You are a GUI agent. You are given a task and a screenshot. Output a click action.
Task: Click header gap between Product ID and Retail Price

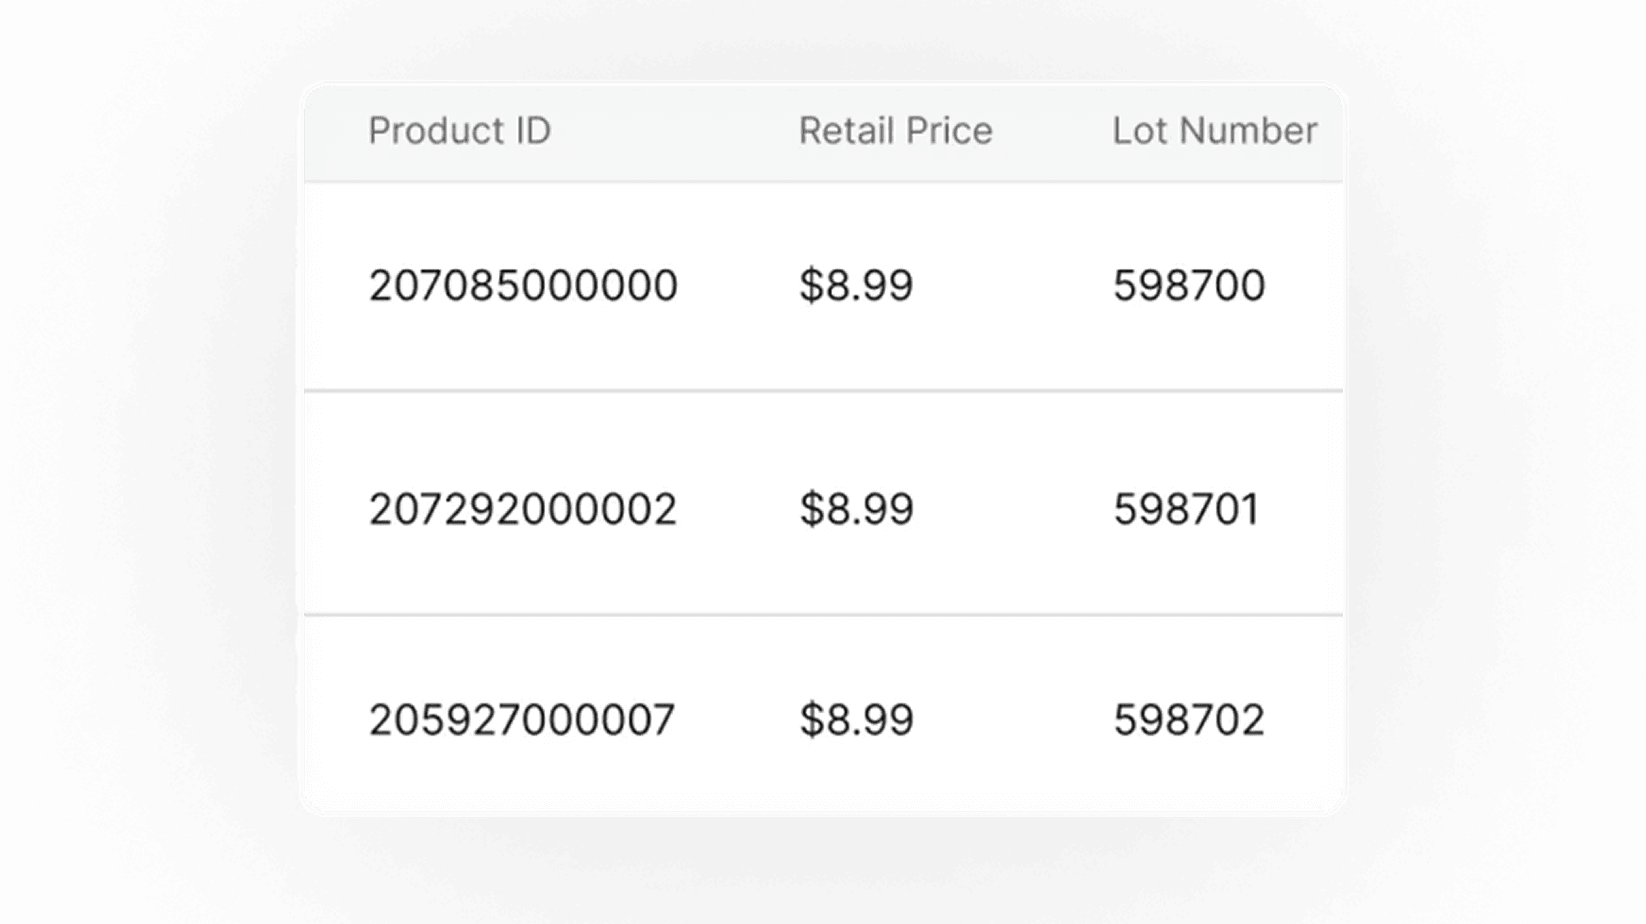tap(675, 131)
